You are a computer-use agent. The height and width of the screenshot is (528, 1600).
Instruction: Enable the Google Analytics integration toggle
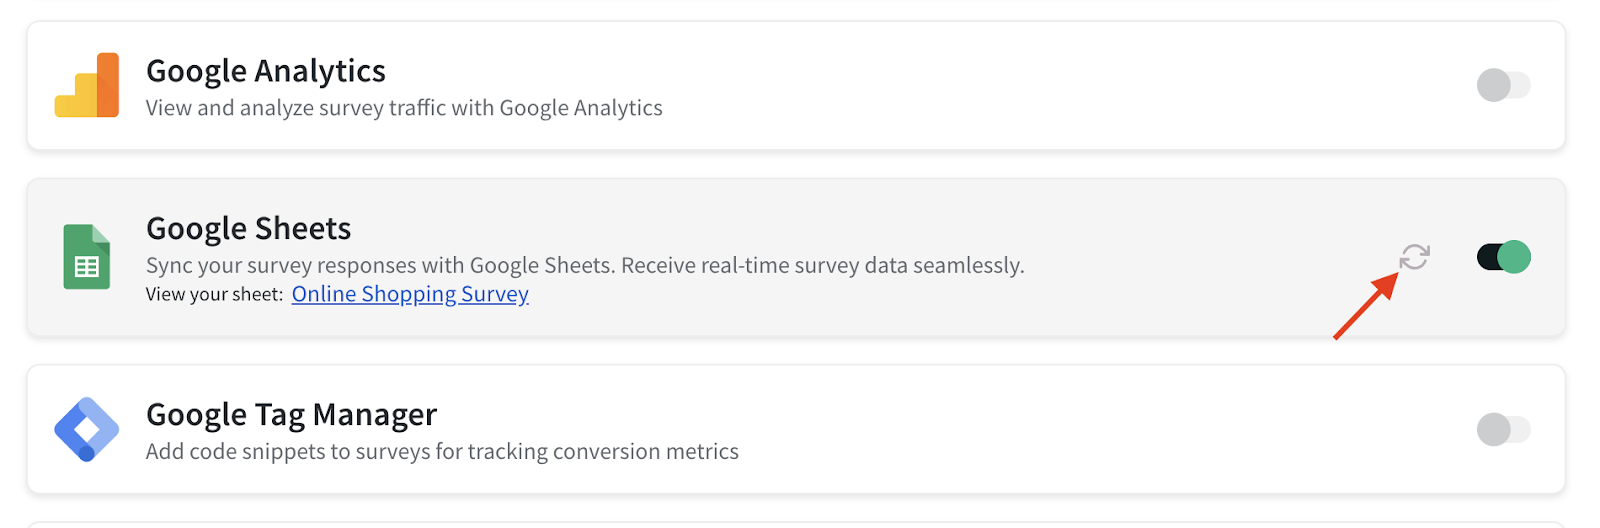click(x=1503, y=85)
